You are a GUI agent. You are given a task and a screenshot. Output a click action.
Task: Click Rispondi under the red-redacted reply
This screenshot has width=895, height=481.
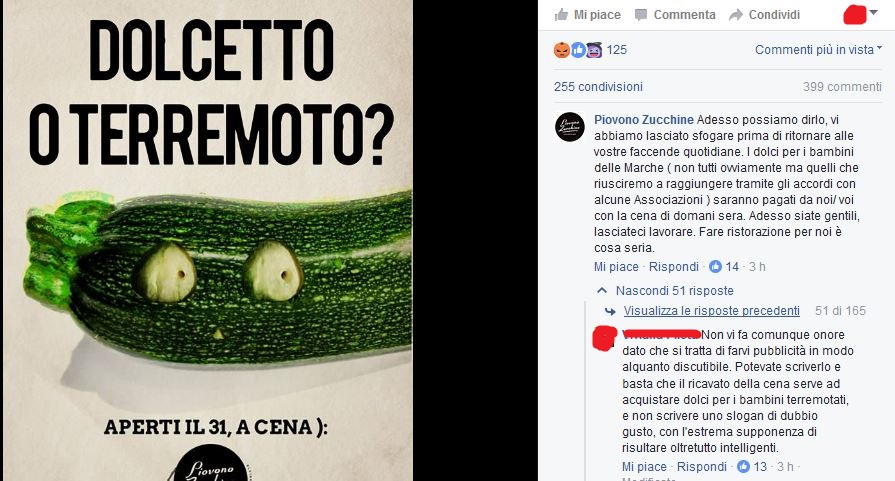(702, 467)
